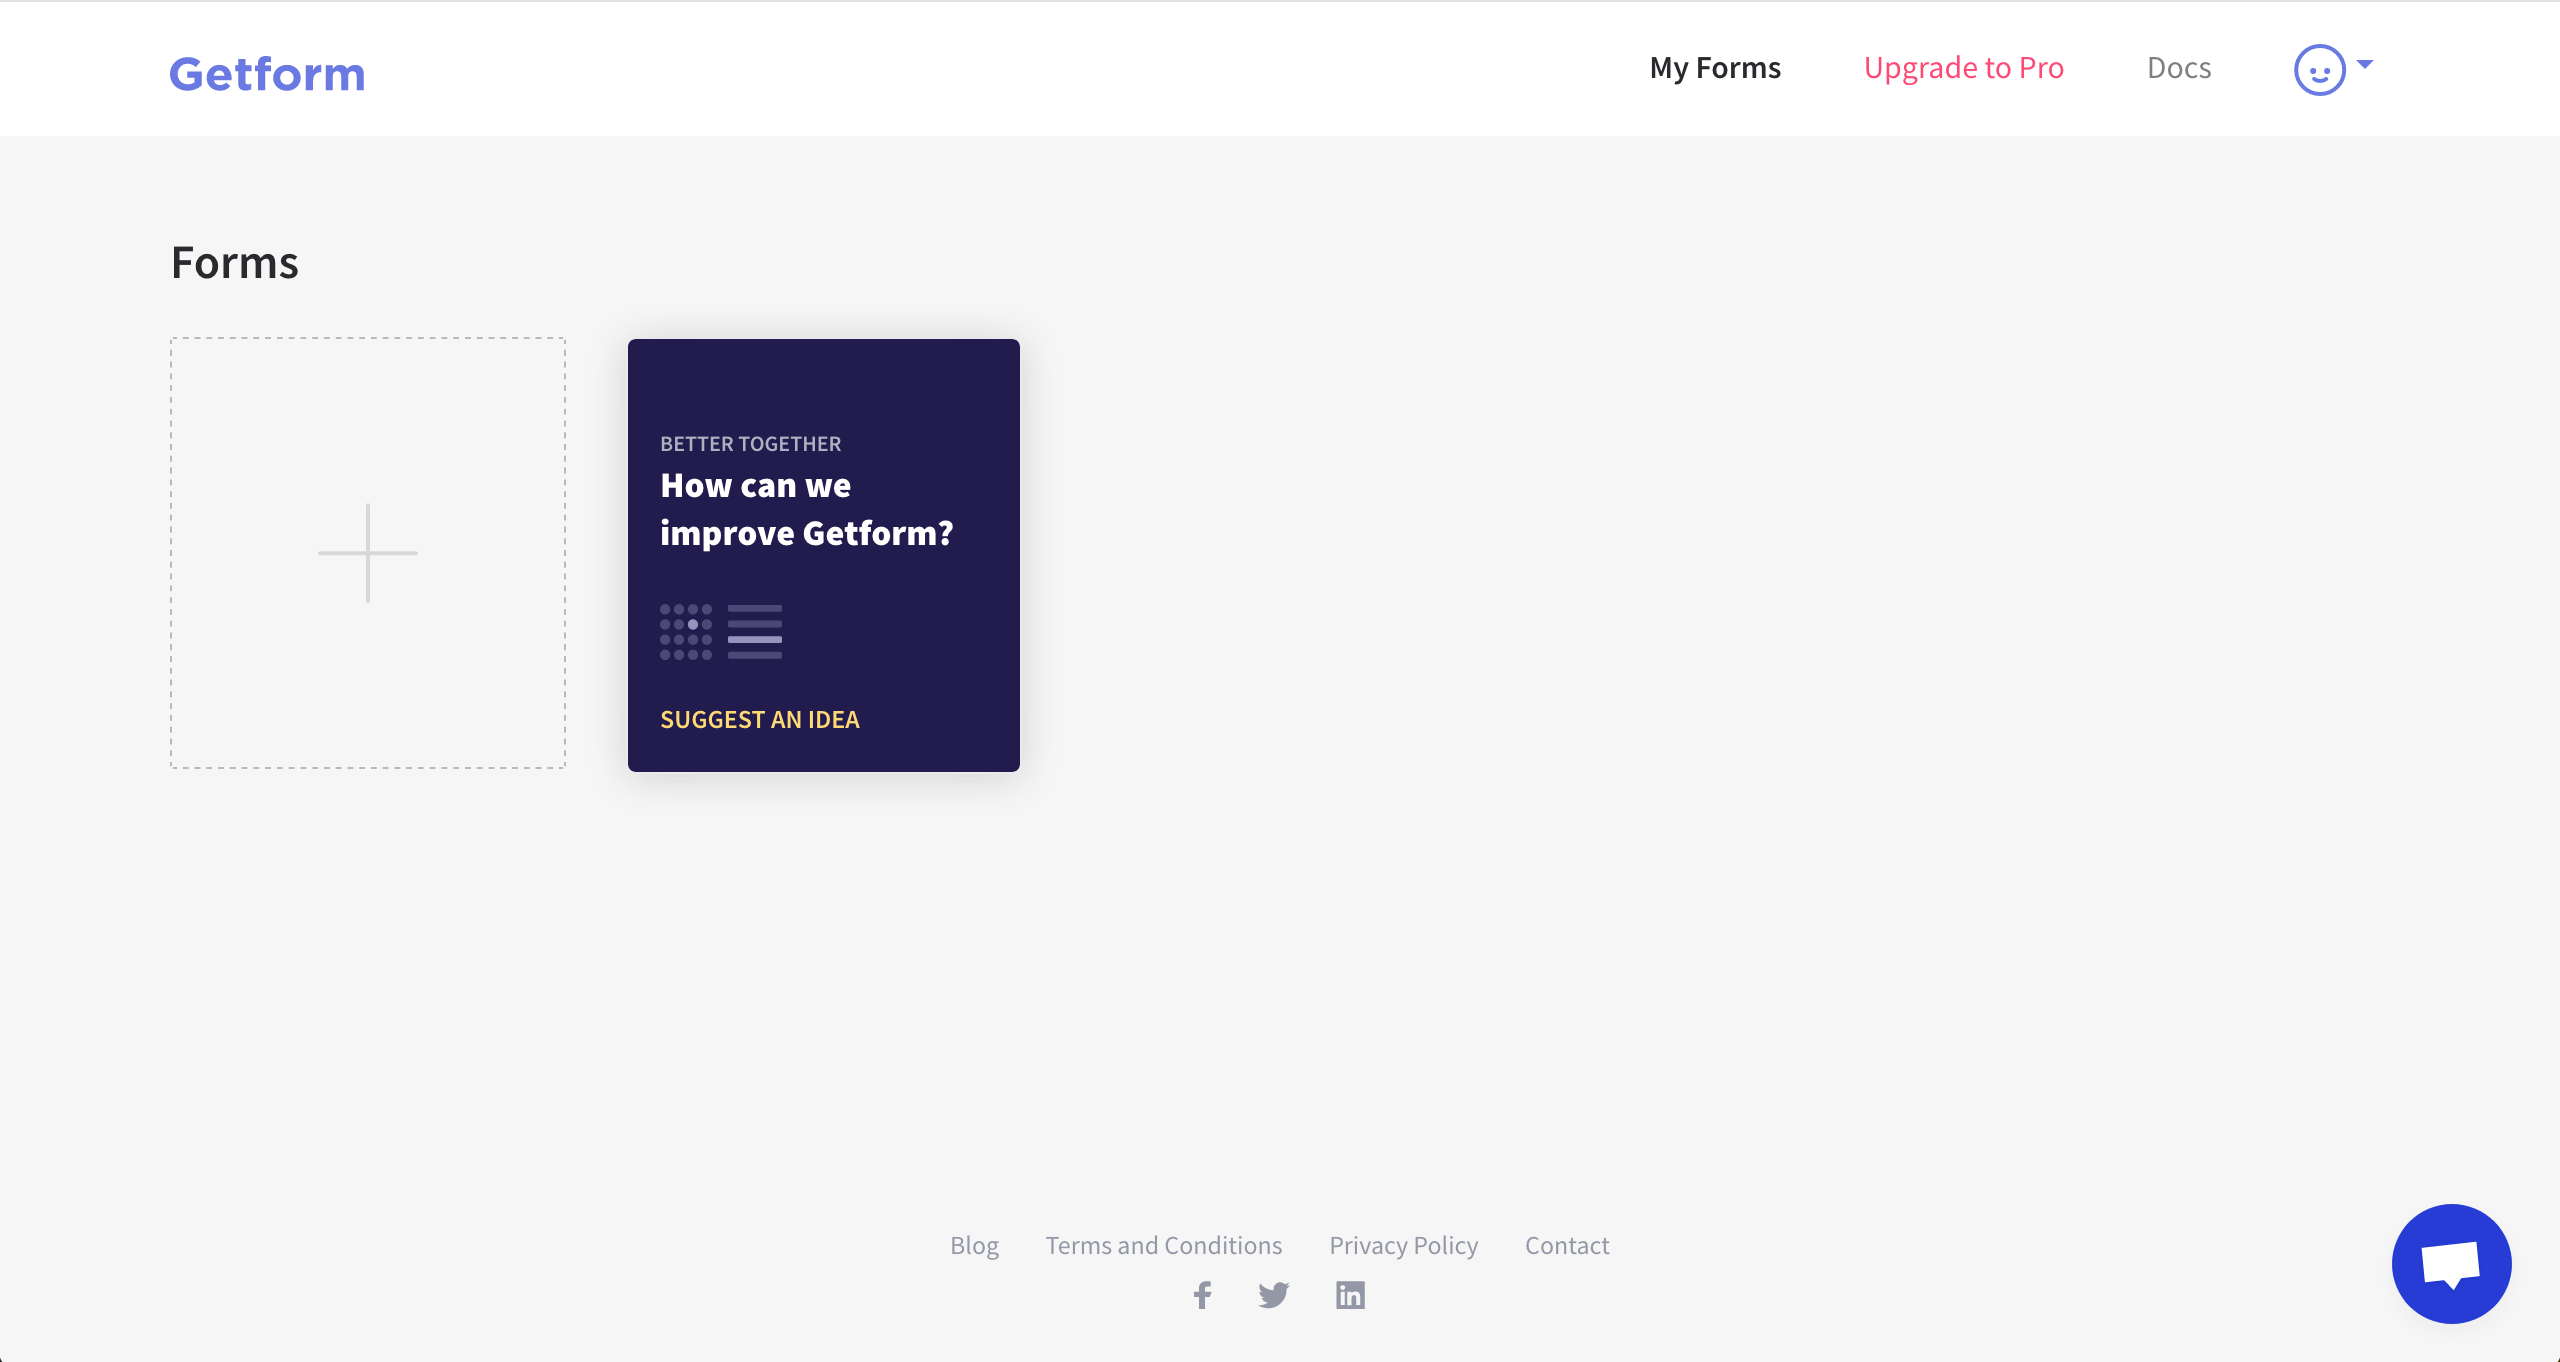Open the Privacy Policy link
This screenshot has width=2560, height=1362.
(x=1404, y=1243)
